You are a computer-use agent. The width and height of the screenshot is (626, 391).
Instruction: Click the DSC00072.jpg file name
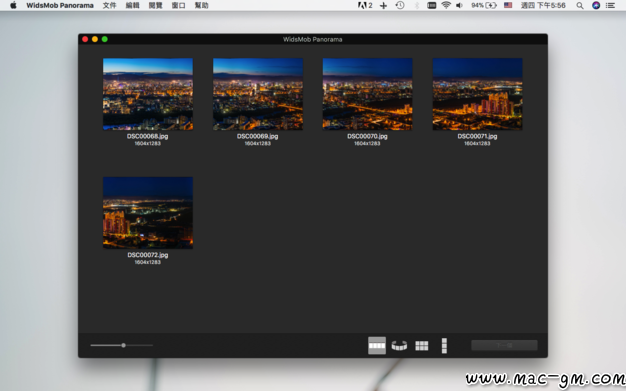click(148, 255)
